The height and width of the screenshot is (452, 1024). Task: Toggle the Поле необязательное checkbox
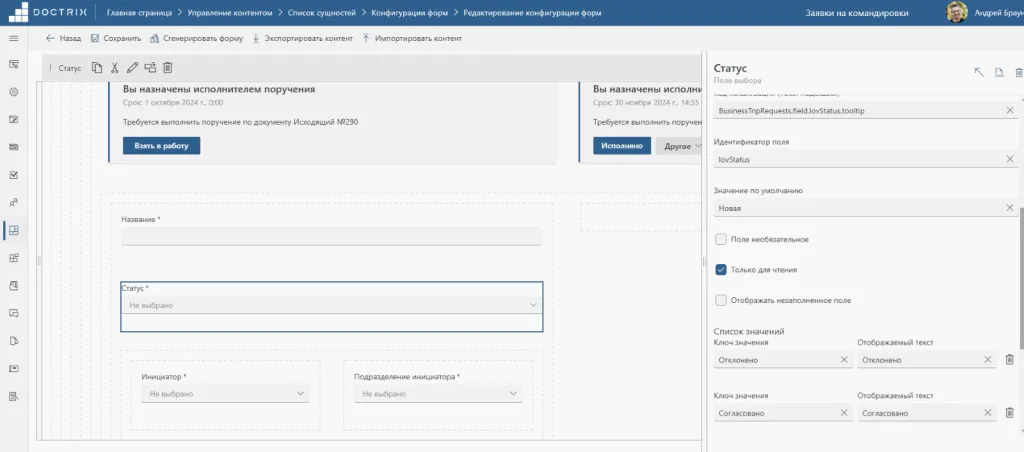click(721, 239)
